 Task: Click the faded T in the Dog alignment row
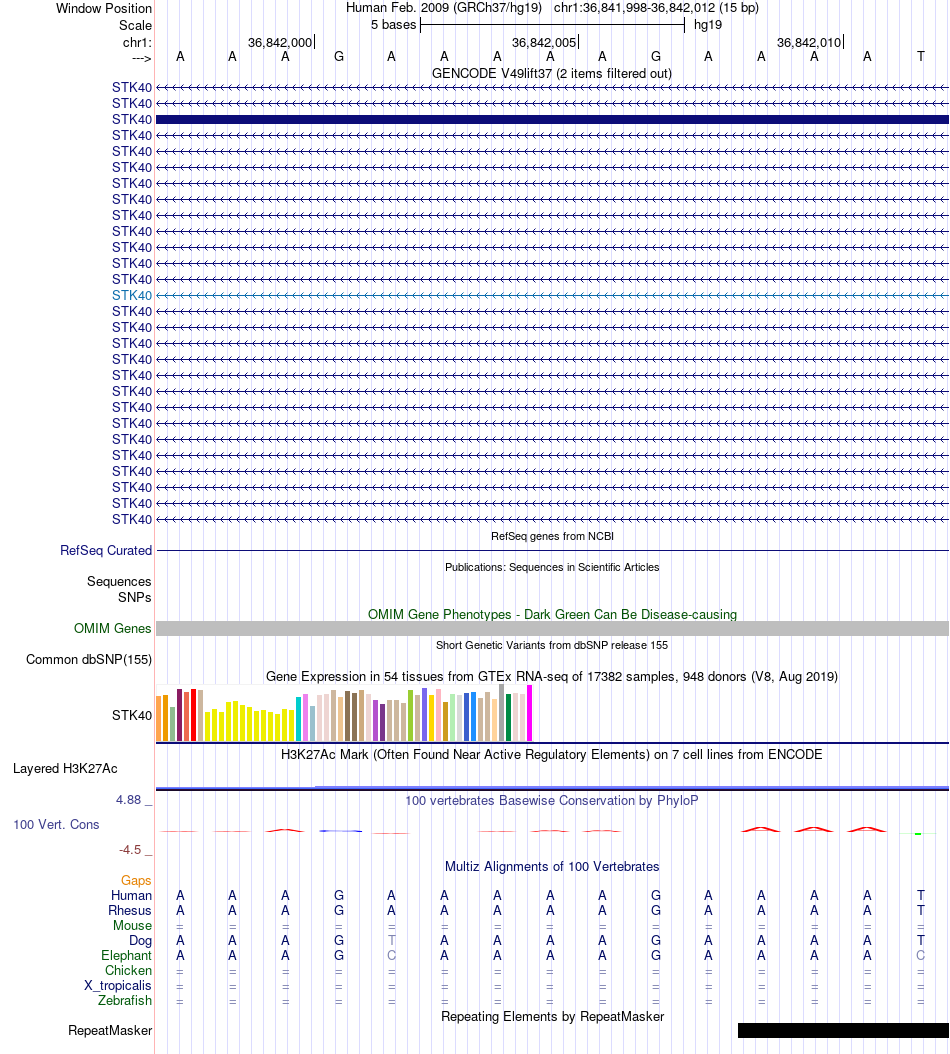point(391,940)
